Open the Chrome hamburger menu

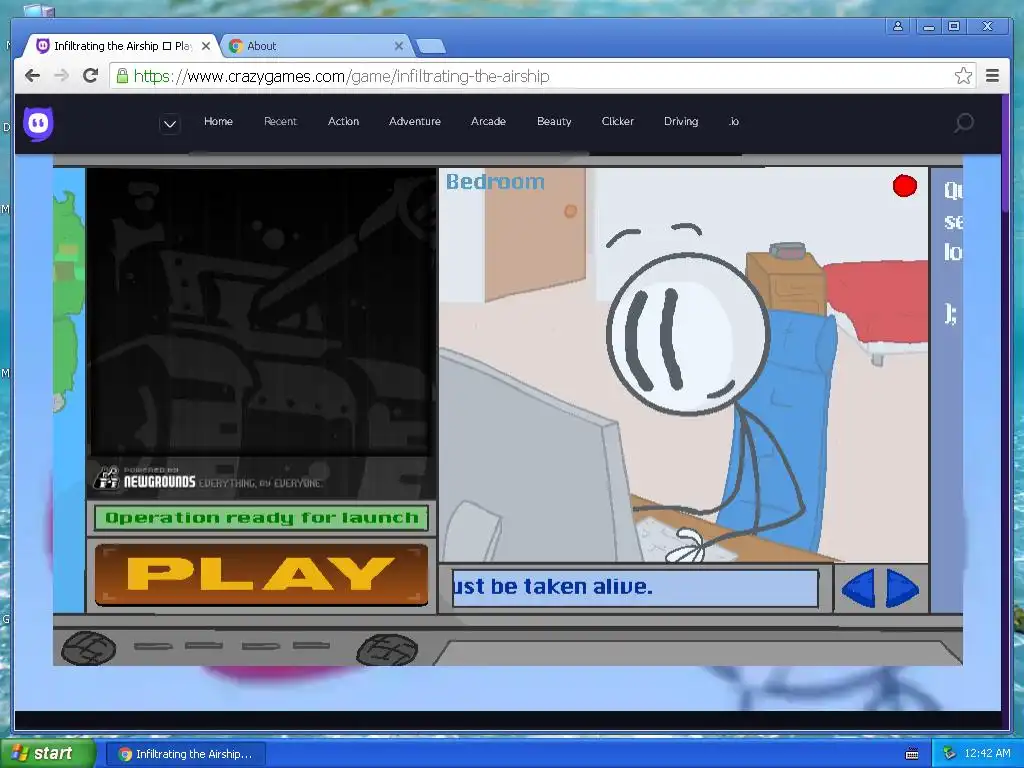tap(992, 76)
